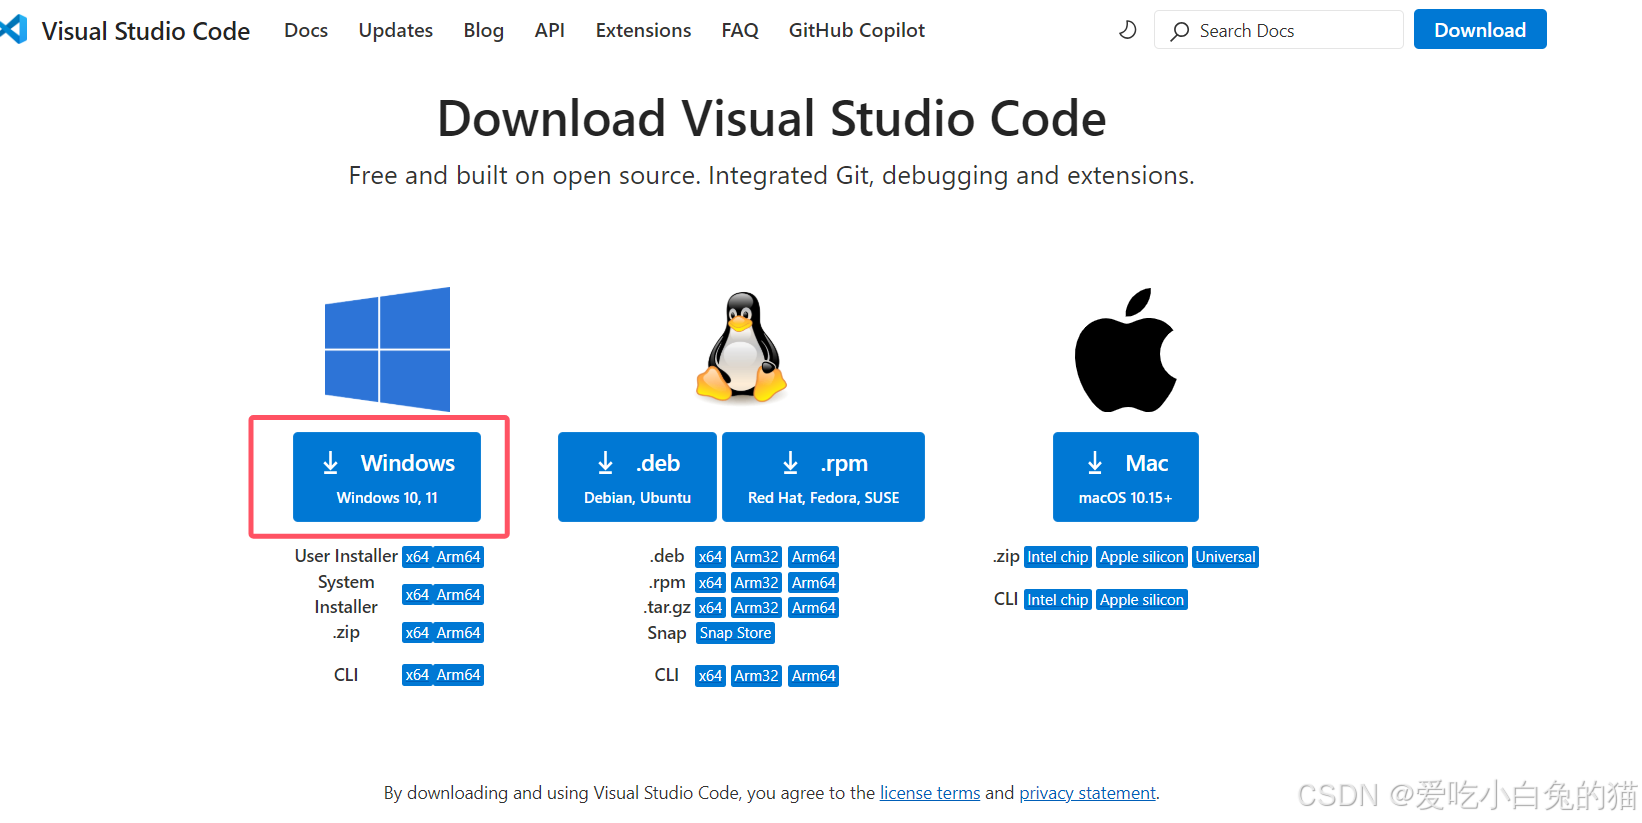This screenshot has height=823, width=1642.
Task: Select Linux CLI Arm64 download
Action: click(814, 676)
